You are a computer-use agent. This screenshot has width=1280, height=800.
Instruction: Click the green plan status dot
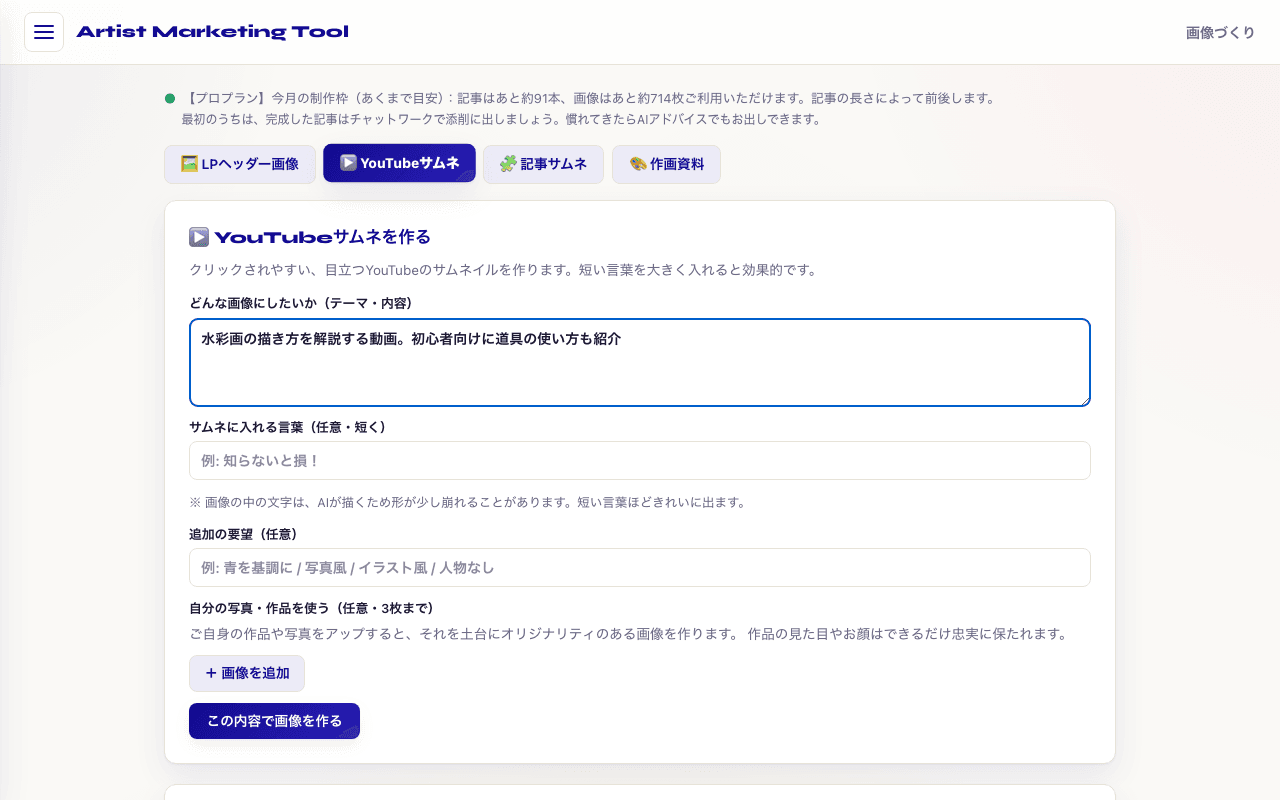point(170,98)
